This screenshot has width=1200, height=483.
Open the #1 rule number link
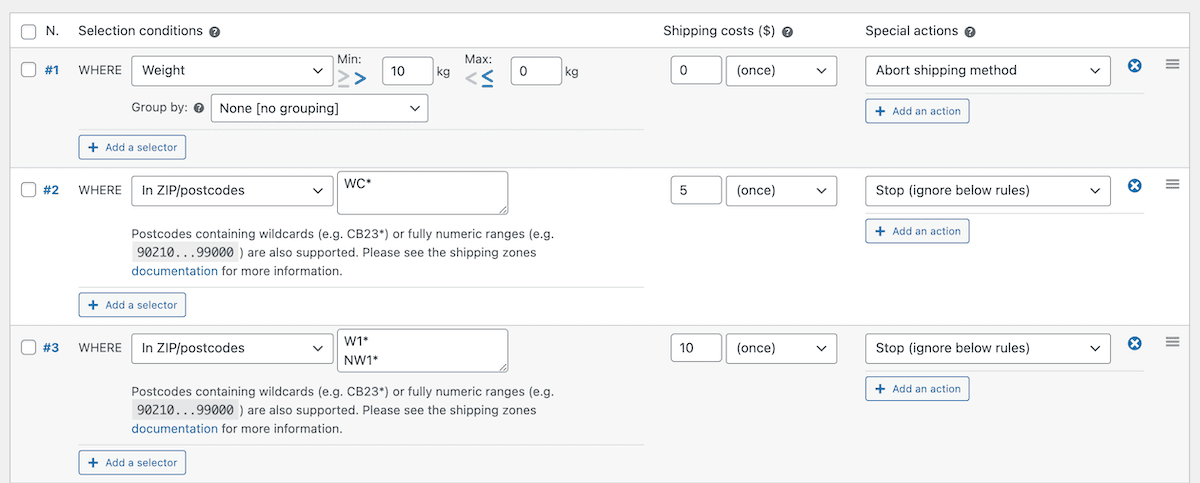tap(52, 71)
